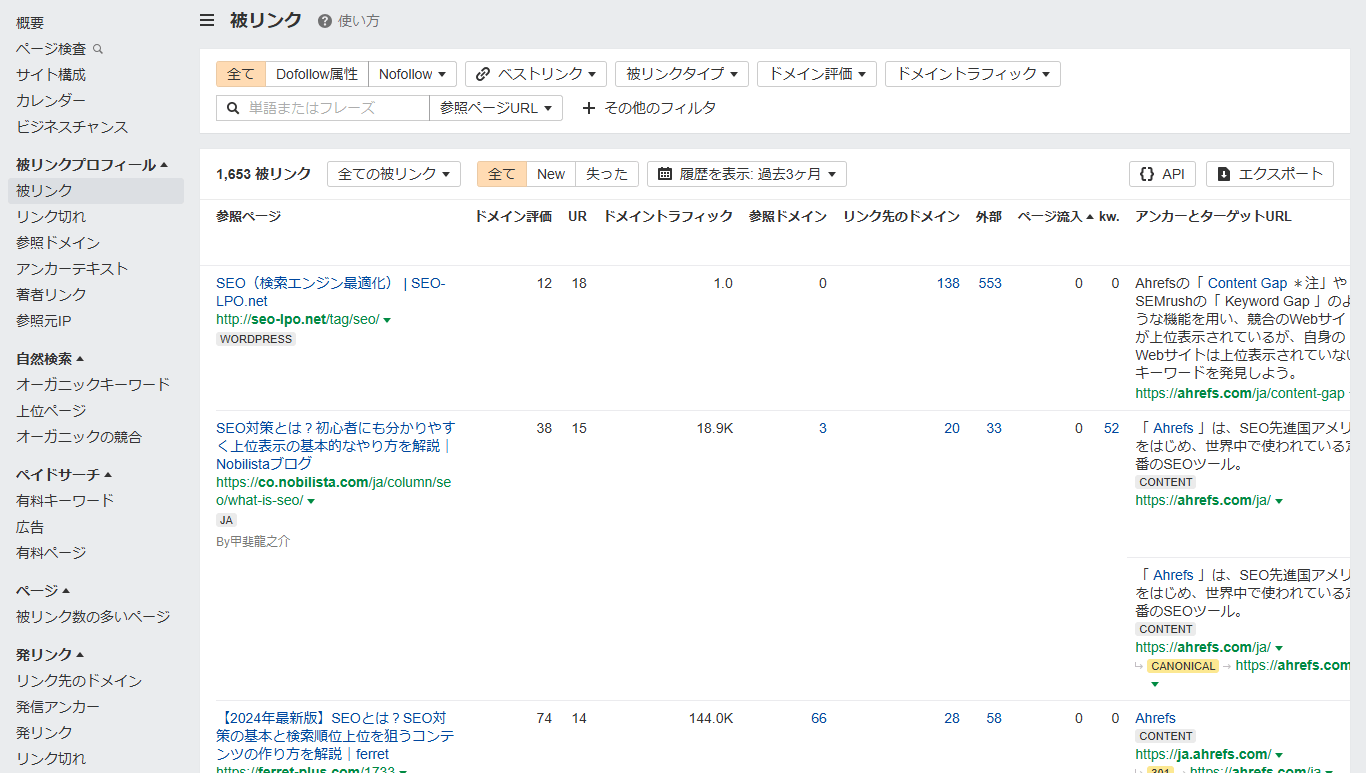Click the plus icon for その他のフィルタ
This screenshot has width=1366, height=773.
pyautogui.click(x=588, y=107)
